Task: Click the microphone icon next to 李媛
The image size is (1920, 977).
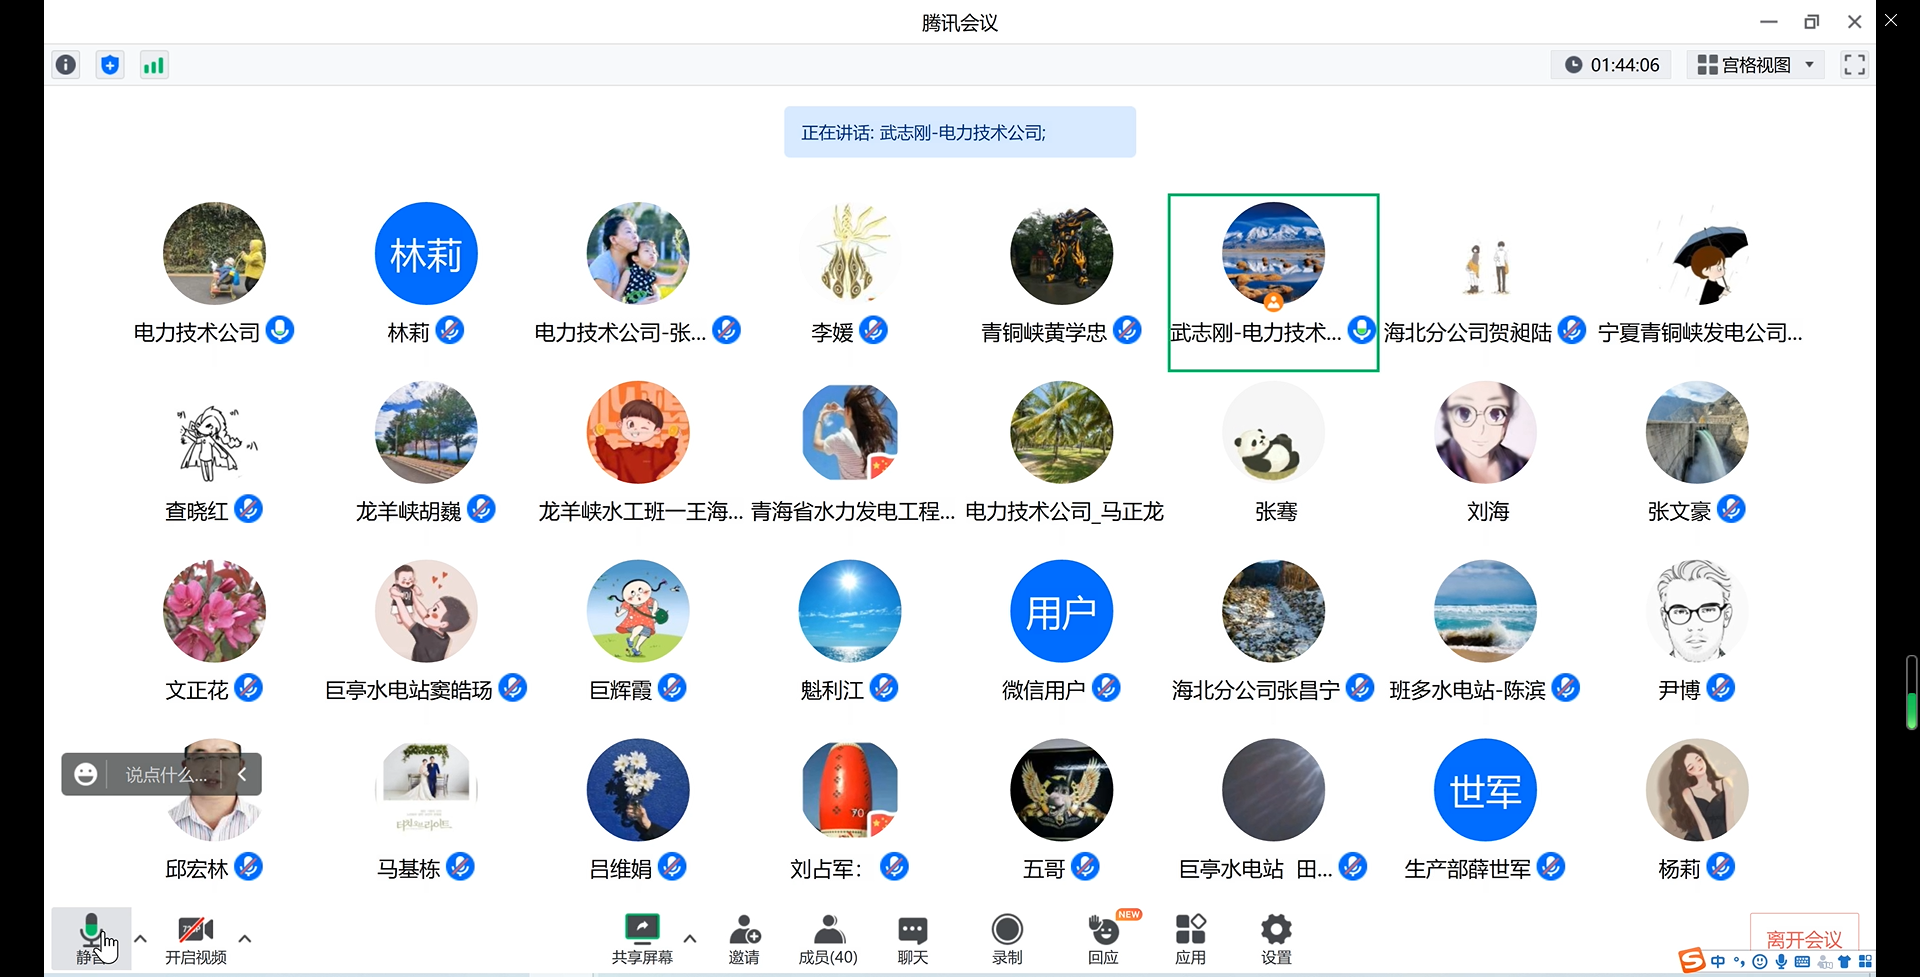Action: [873, 330]
